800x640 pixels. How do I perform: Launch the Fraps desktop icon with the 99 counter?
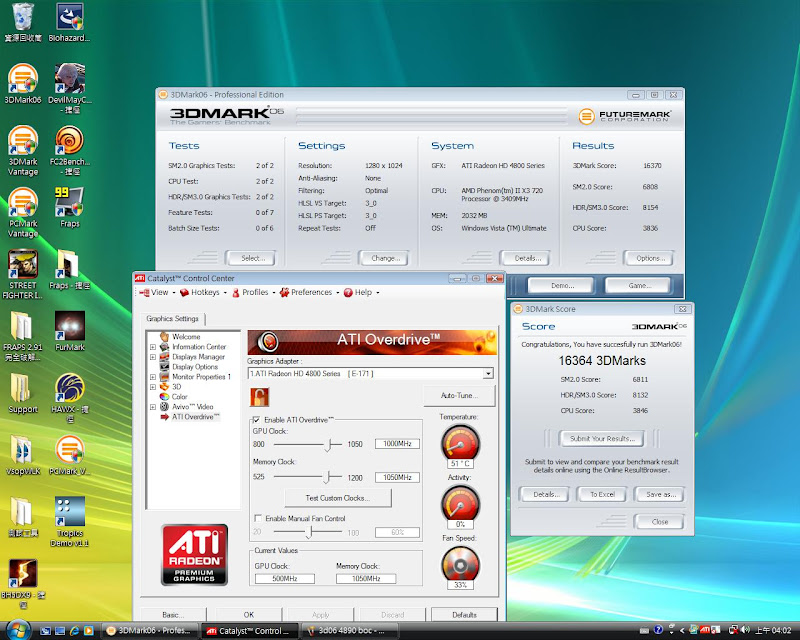(x=69, y=207)
